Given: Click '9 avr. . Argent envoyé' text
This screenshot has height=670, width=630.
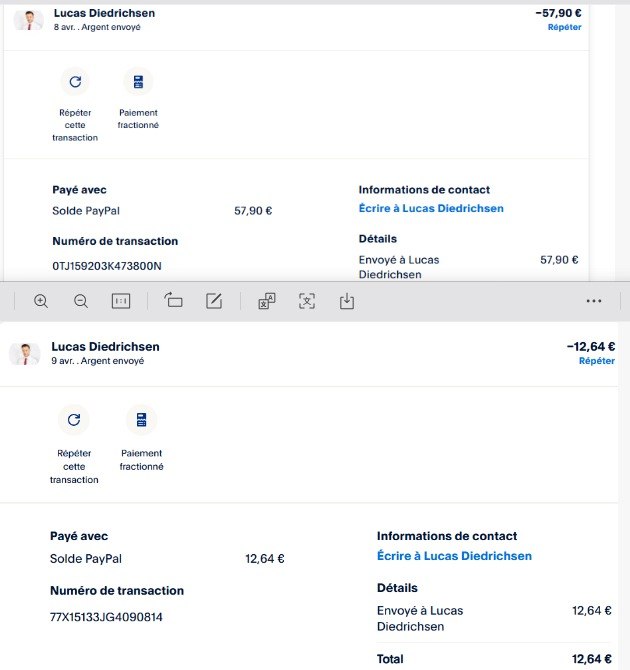Looking at the screenshot, I should click(x=97, y=361).
